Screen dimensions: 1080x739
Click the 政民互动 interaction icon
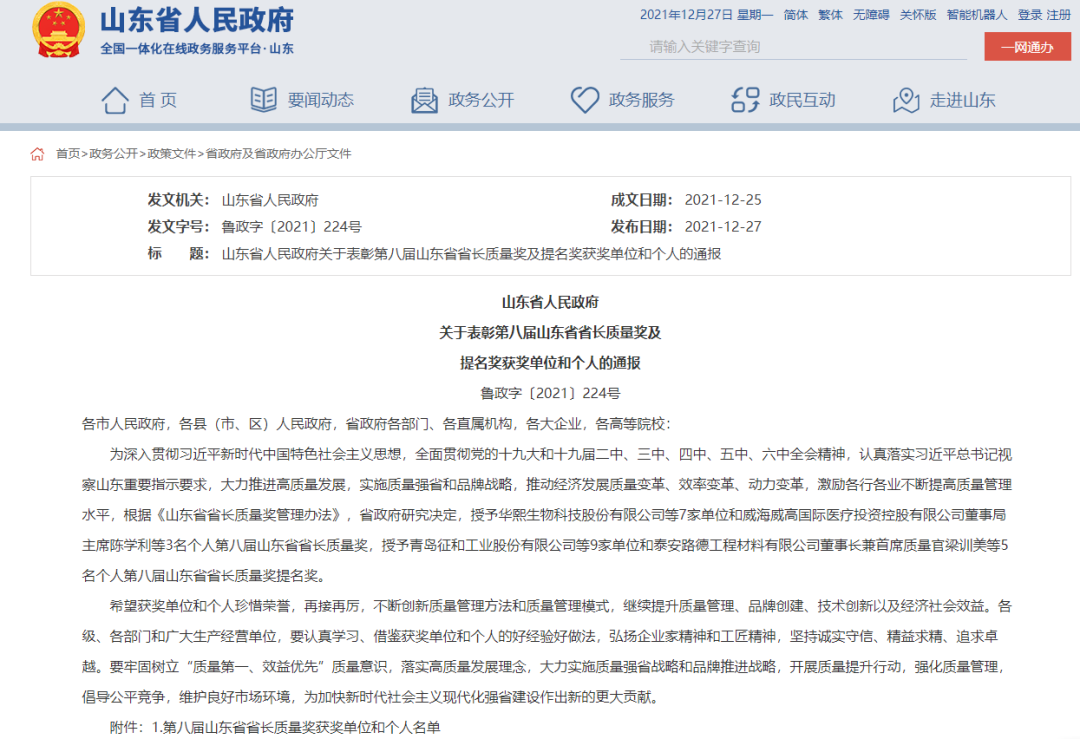coord(745,100)
